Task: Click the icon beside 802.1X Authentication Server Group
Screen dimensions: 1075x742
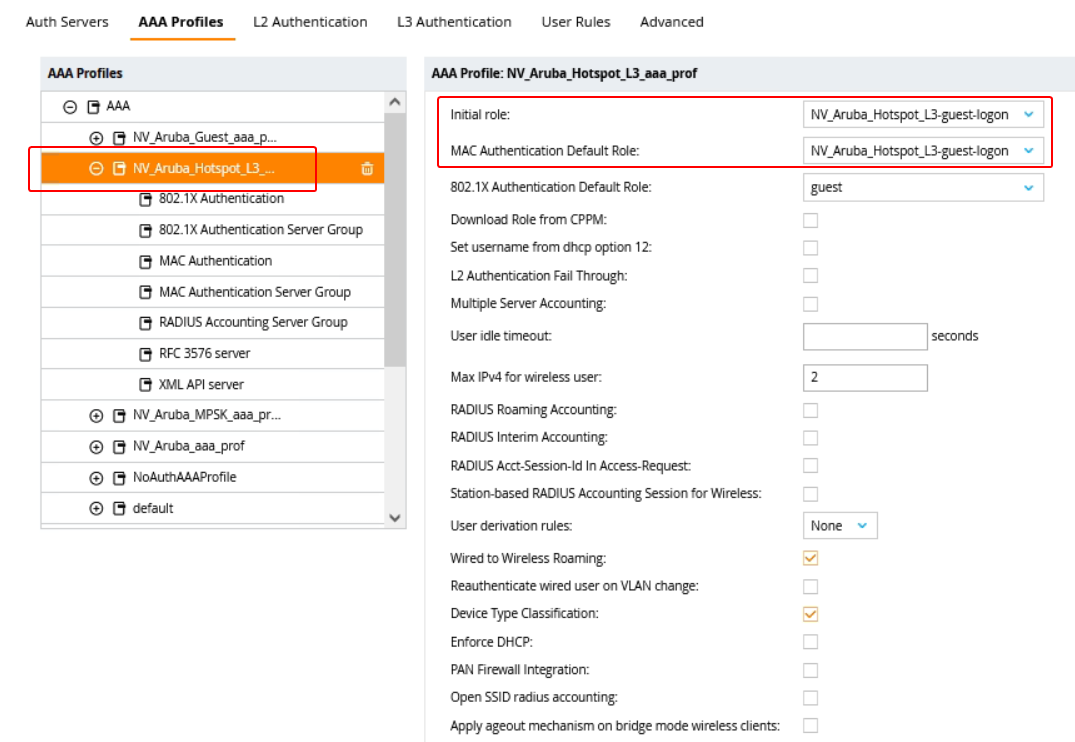Action: (x=145, y=230)
